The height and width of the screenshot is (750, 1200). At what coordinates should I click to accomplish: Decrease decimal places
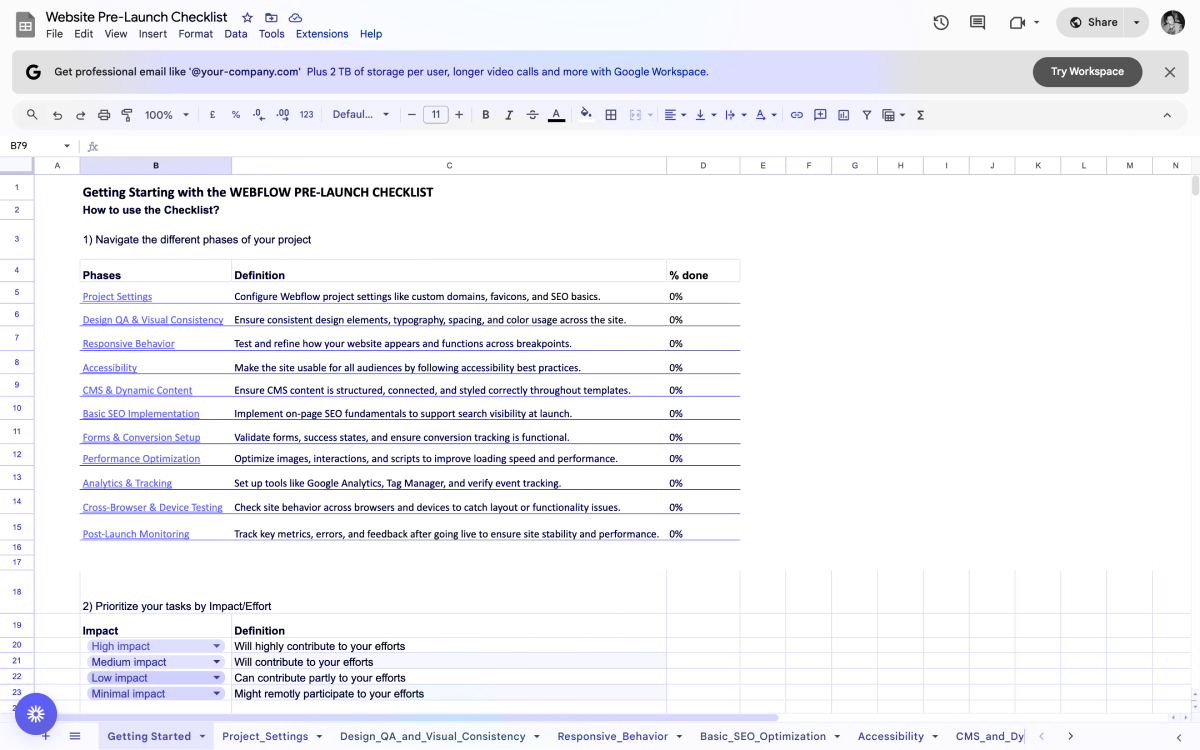259,115
